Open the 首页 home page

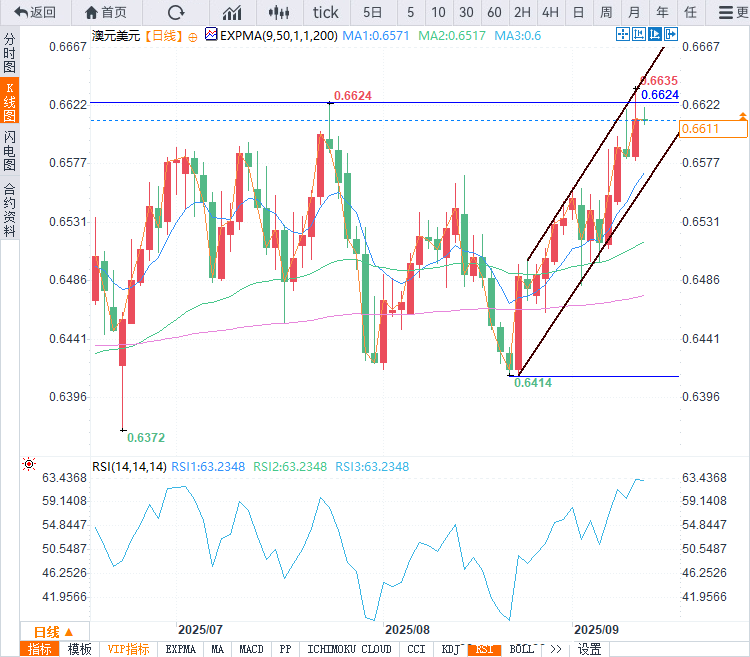pos(106,12)
